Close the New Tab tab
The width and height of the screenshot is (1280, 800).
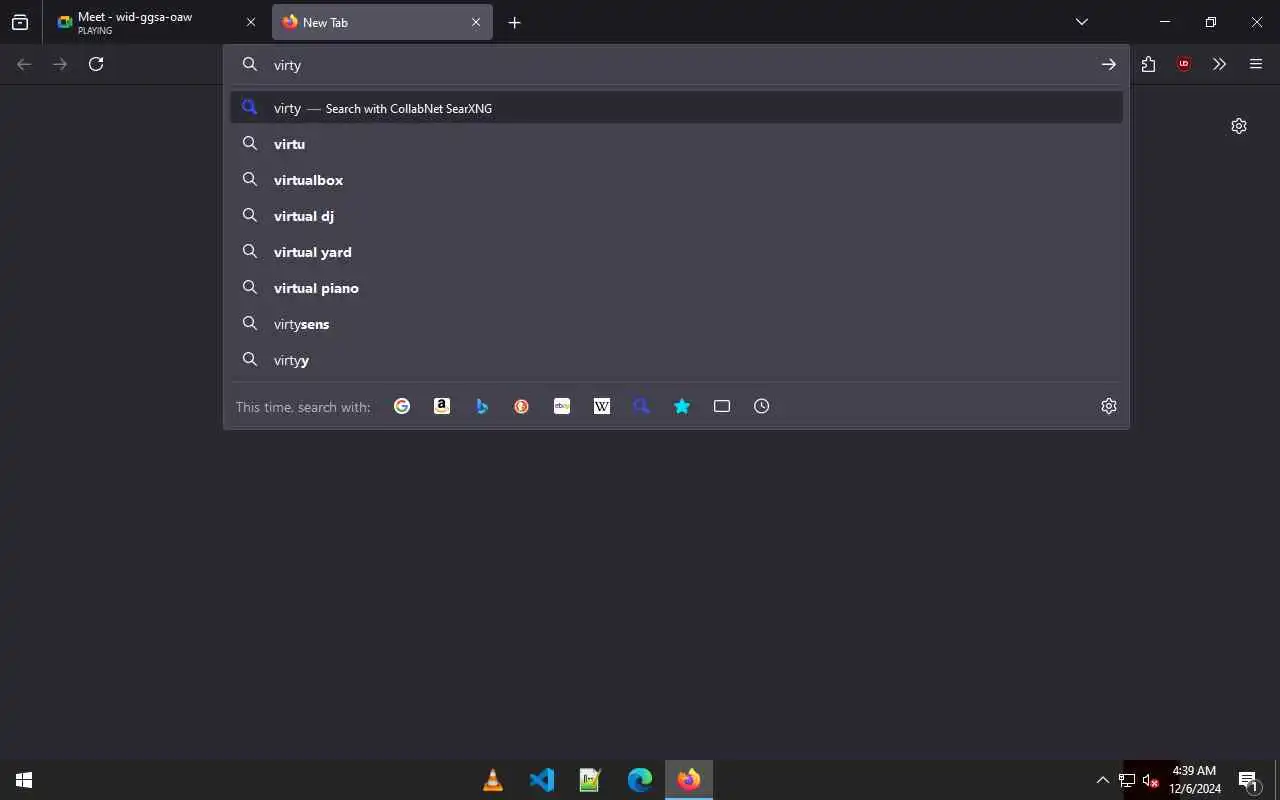tap(476, 22)
